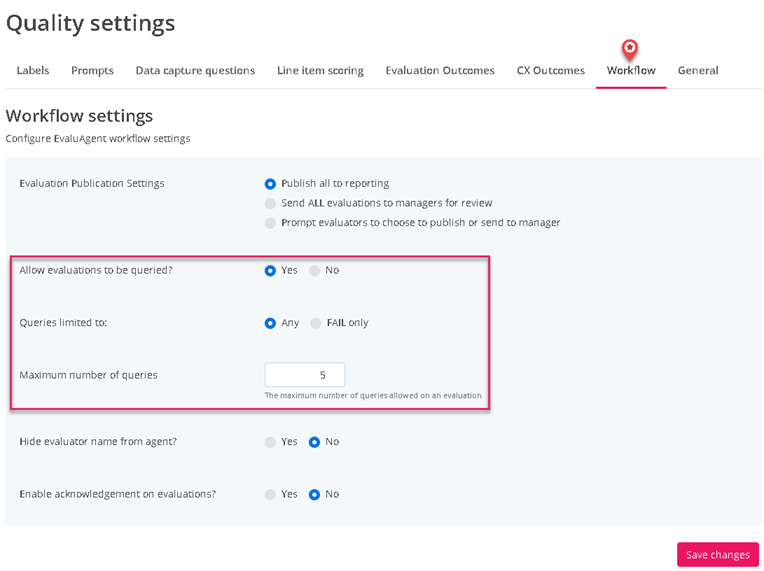This screenshot has height=571, width=764.
Task: Enable acknowledgement on evaluations with Yes
Action: click(x=270, y=494)
